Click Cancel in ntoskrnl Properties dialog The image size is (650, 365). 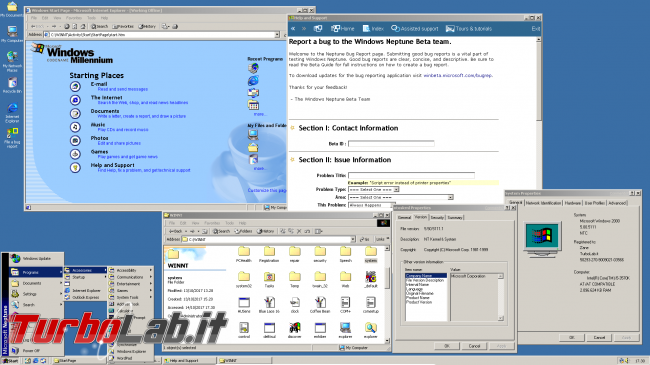474,346
